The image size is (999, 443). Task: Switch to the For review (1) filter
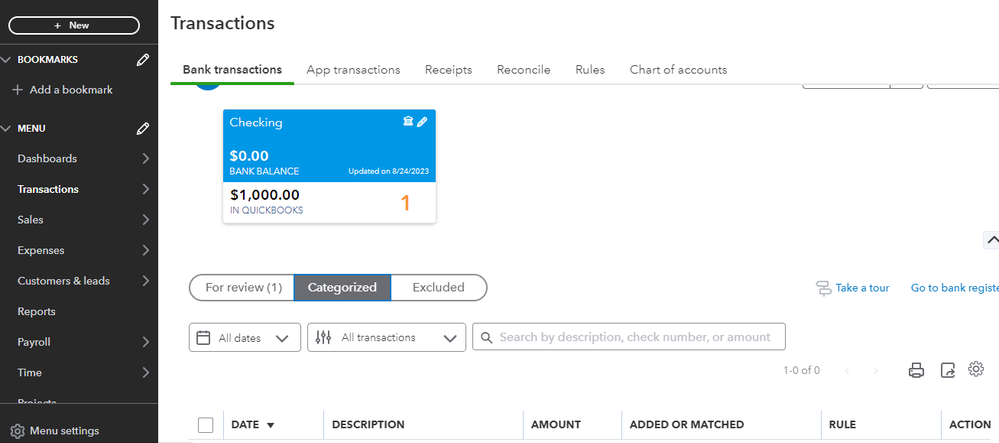pyautogui.click(x=243, y=288)
